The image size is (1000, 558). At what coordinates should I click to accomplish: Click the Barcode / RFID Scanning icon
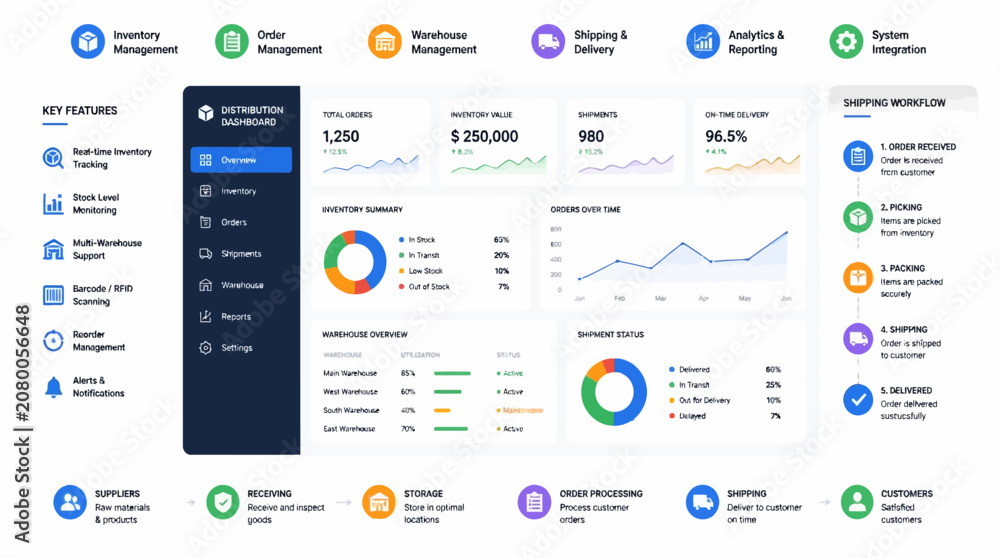(x=54, y=295)
